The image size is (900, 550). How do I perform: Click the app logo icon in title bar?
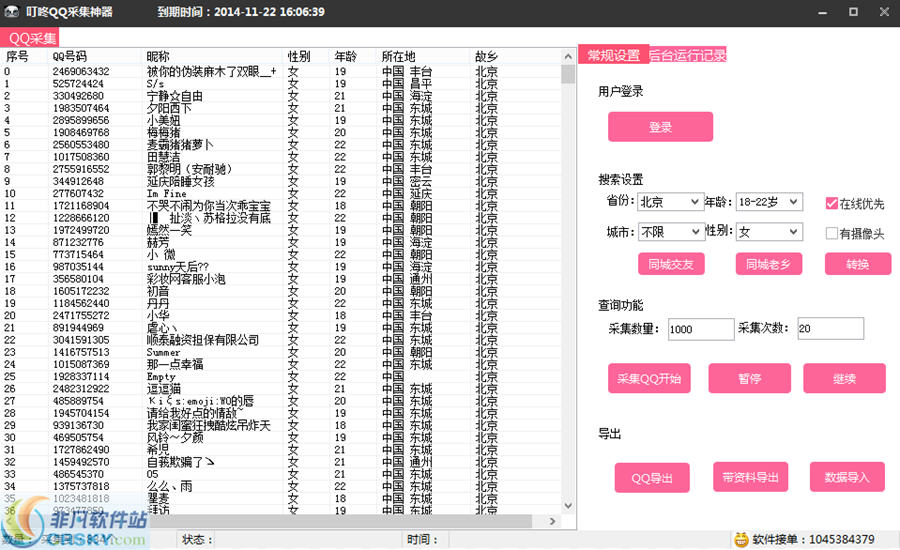point(11,11)
